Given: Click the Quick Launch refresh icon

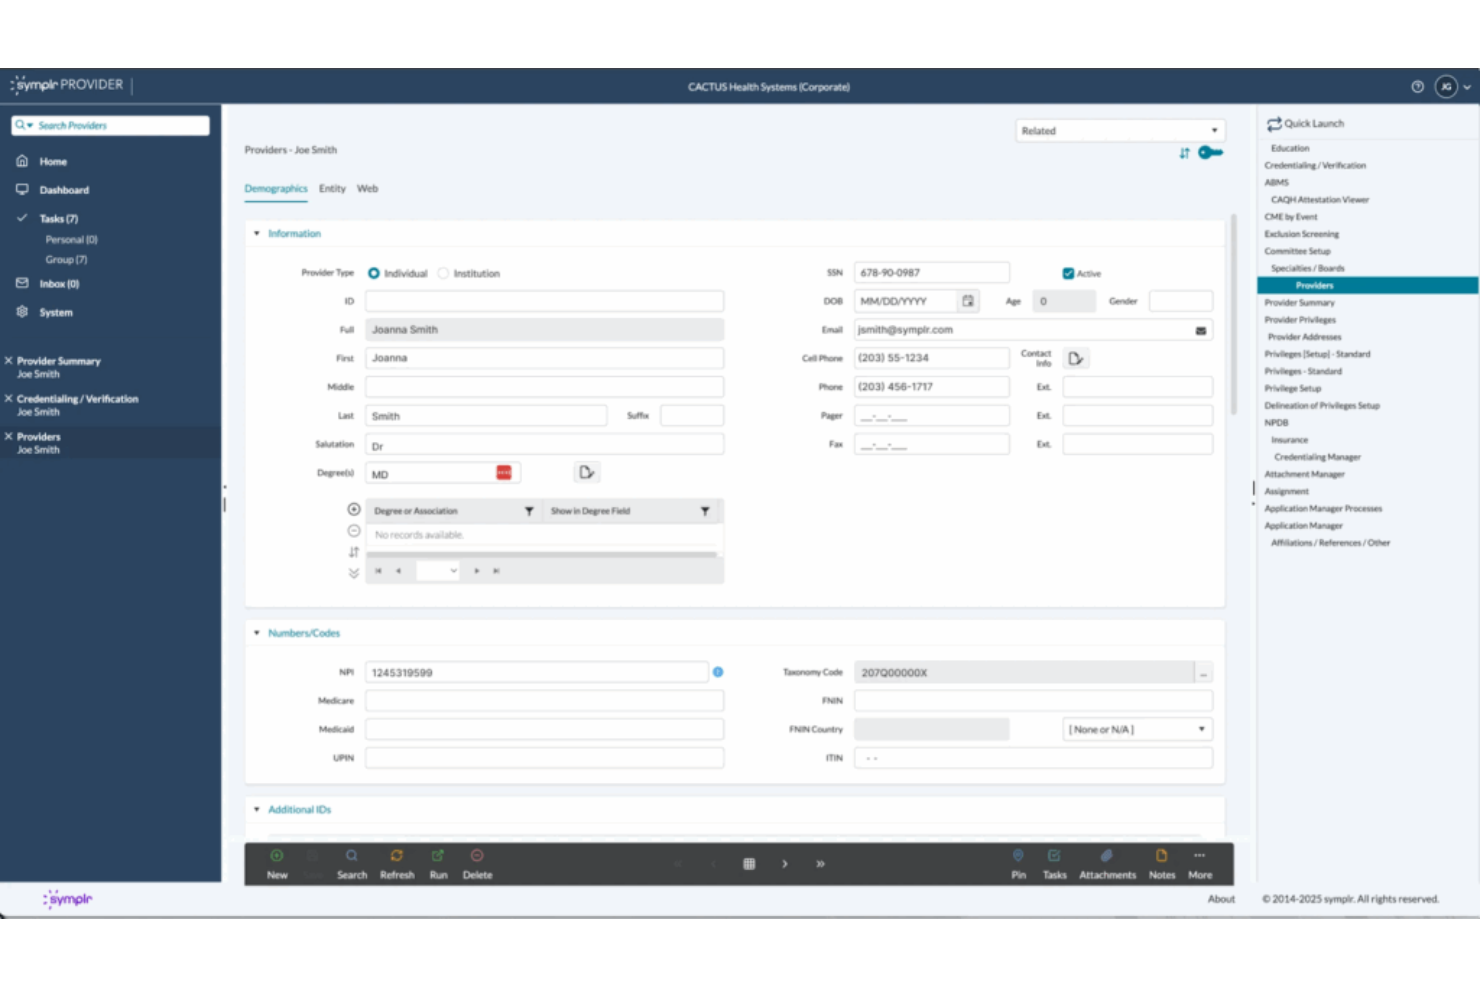Looking at the screenshot, I should pos(1274,124).
